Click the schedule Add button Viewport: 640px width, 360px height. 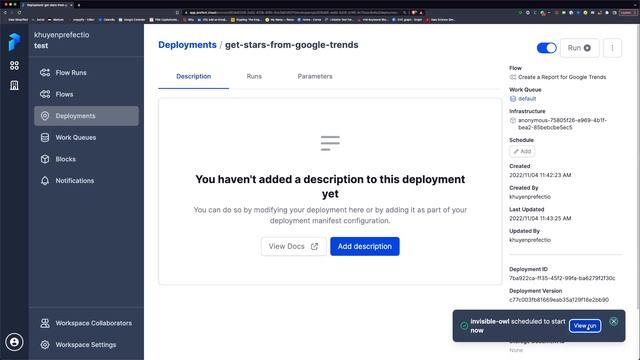pyautogui.click(x=522, y=151)
